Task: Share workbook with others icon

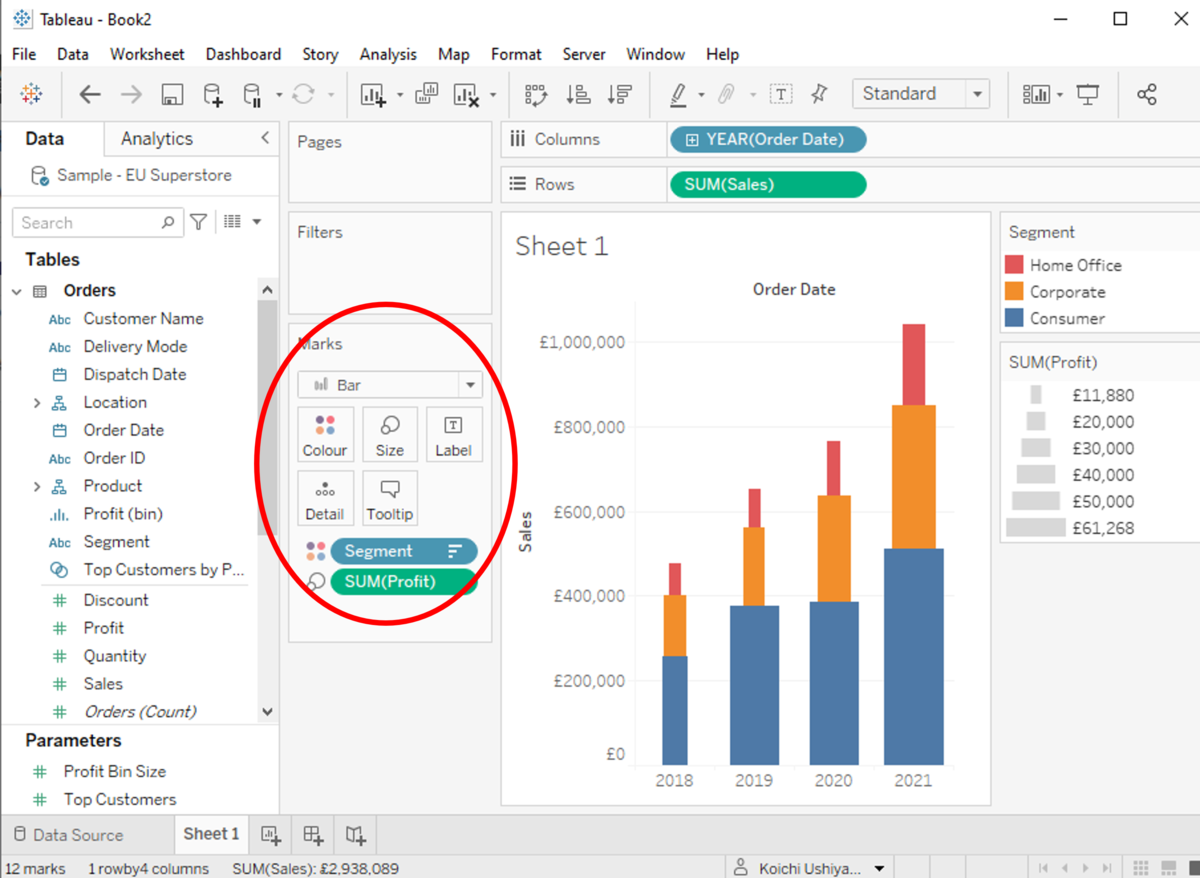Action: (x=1147, y=95)
